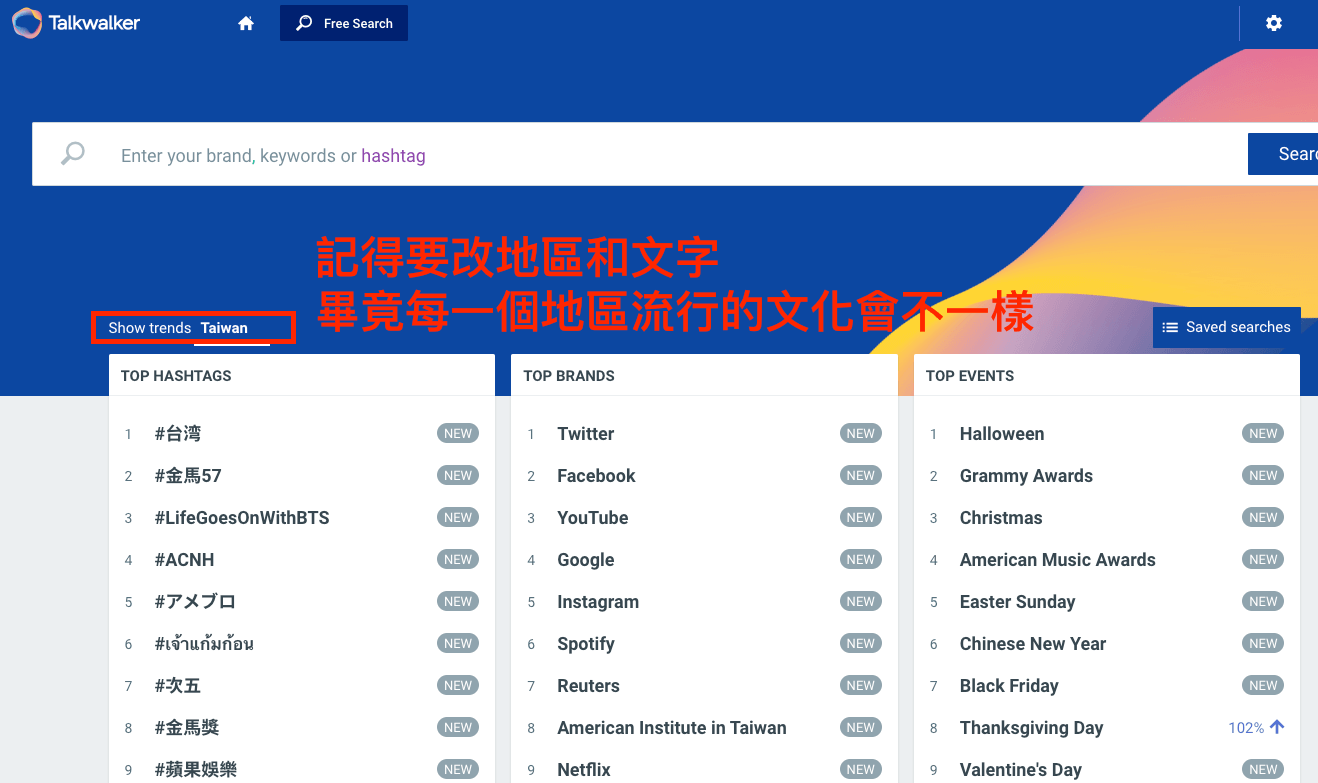Open the settings gear icon
The image size is (1318, 783).
(1274, 23)
